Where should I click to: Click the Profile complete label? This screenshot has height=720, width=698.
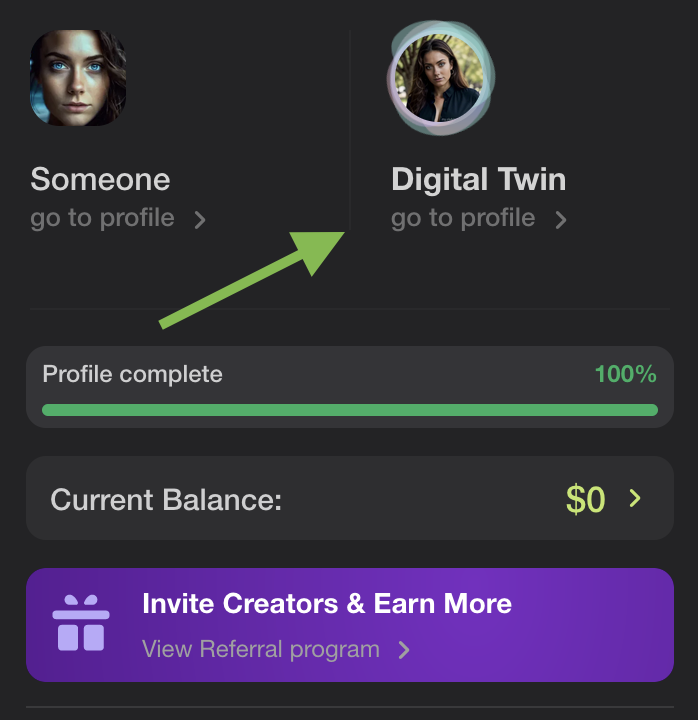(132, 374)
